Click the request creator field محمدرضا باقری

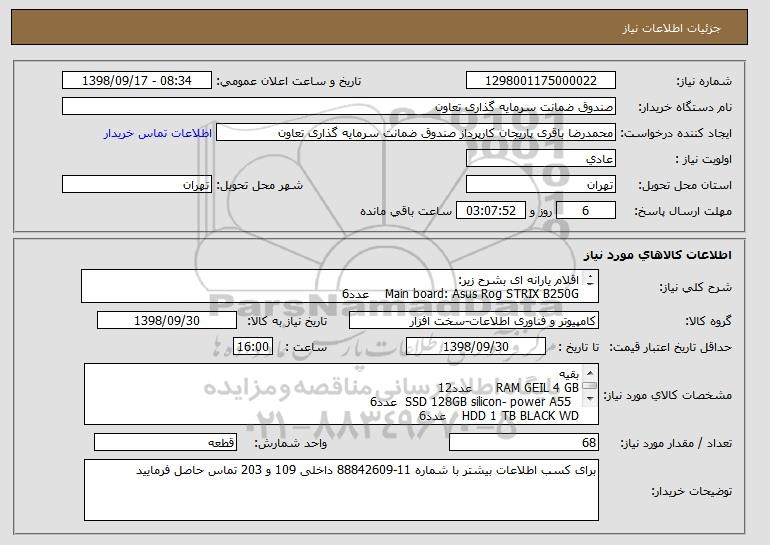coord(415,133)
